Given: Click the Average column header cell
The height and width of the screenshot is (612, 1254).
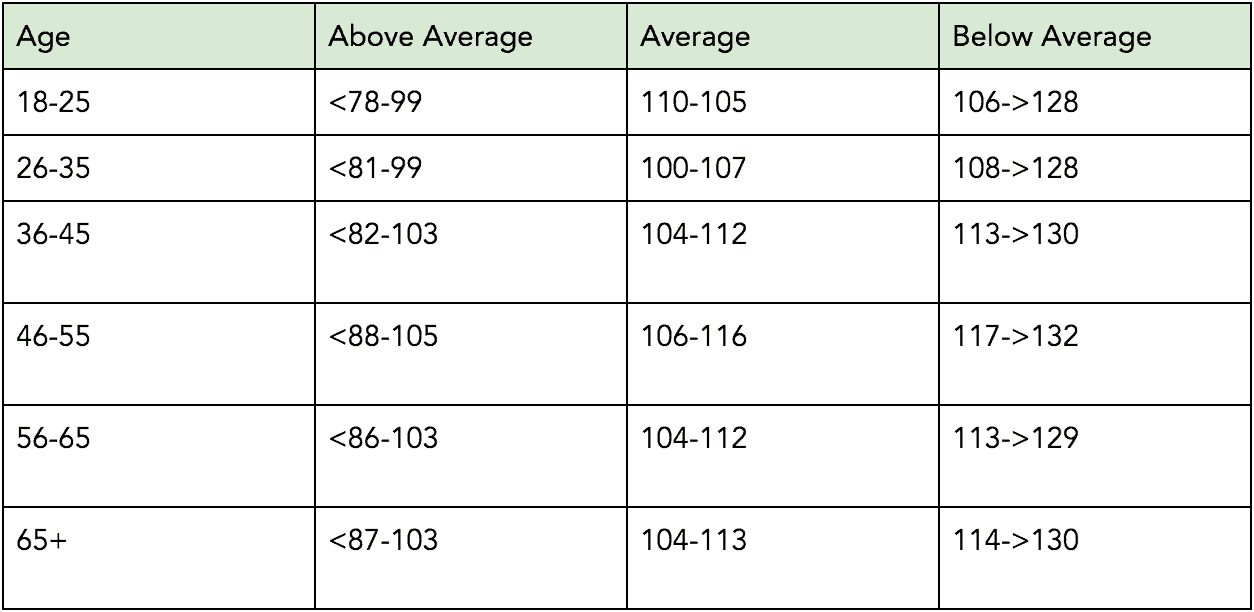Looking at the screenshot, I should [x=782, y=37].
